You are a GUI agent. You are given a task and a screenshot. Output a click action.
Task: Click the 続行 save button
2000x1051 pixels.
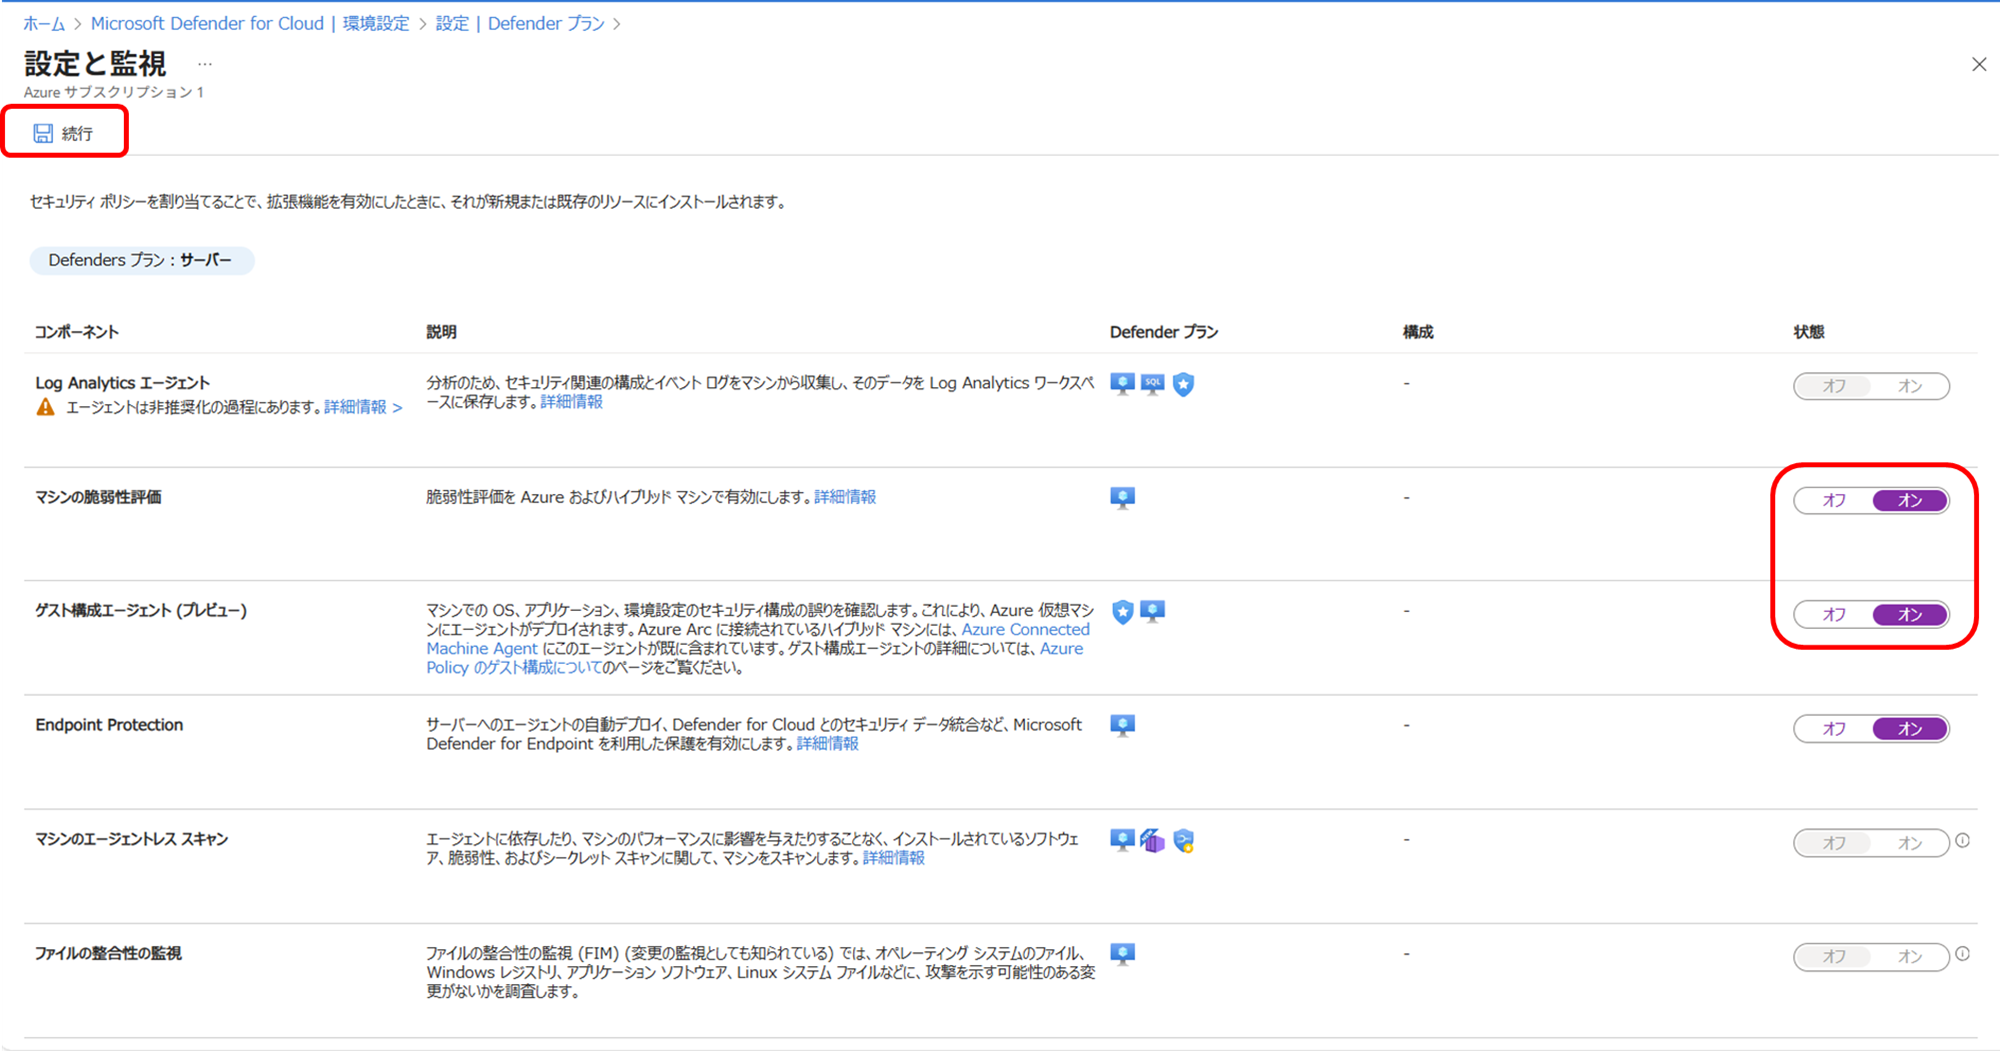pyautogui.click(x=64, y=133)
